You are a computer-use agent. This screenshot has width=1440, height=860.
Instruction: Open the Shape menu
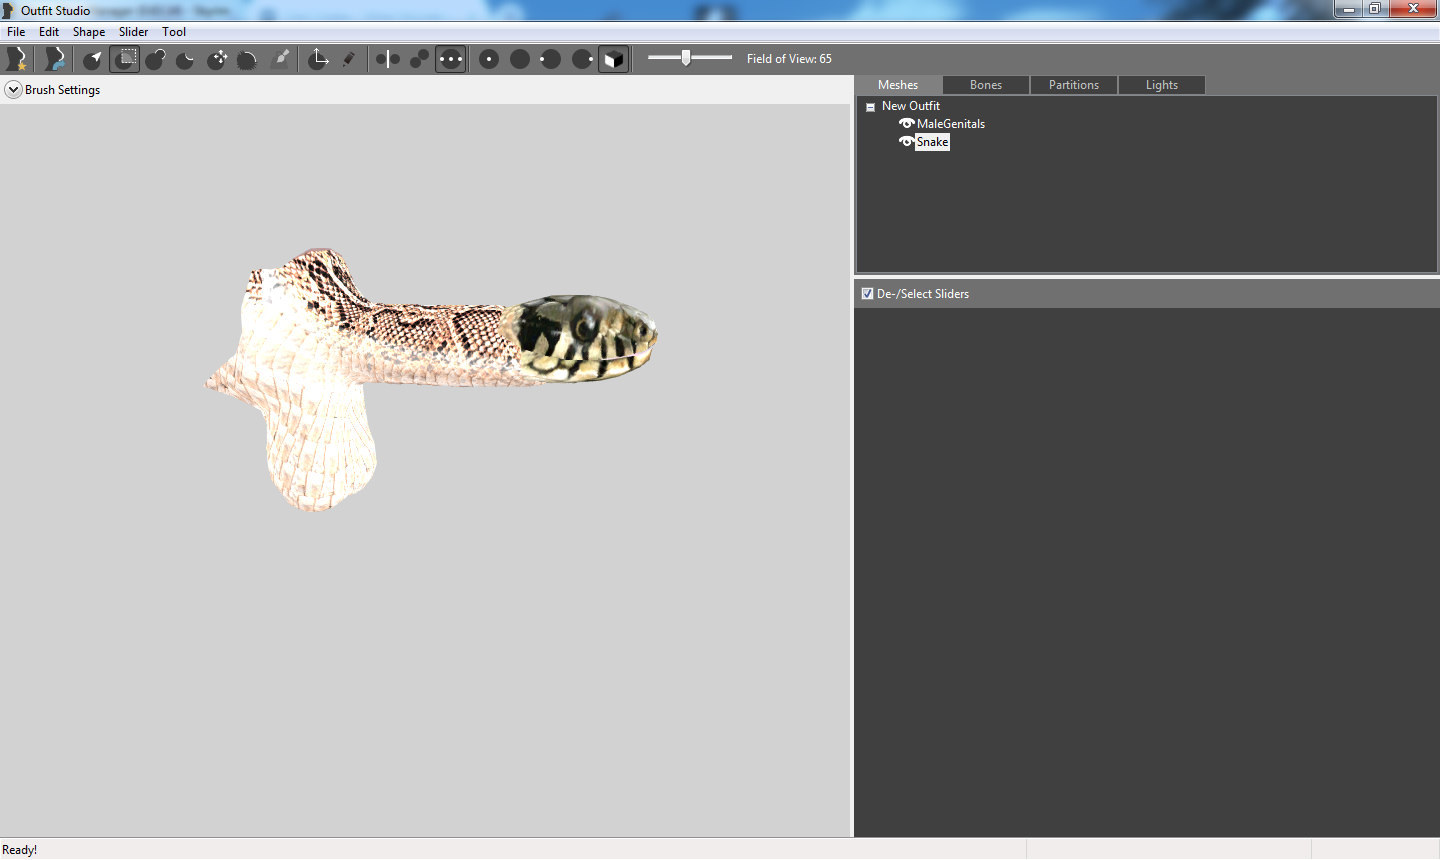point(89,32)
